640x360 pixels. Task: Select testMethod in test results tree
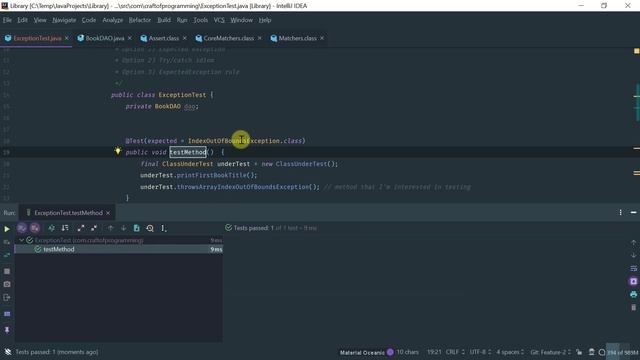pos(118,249)
